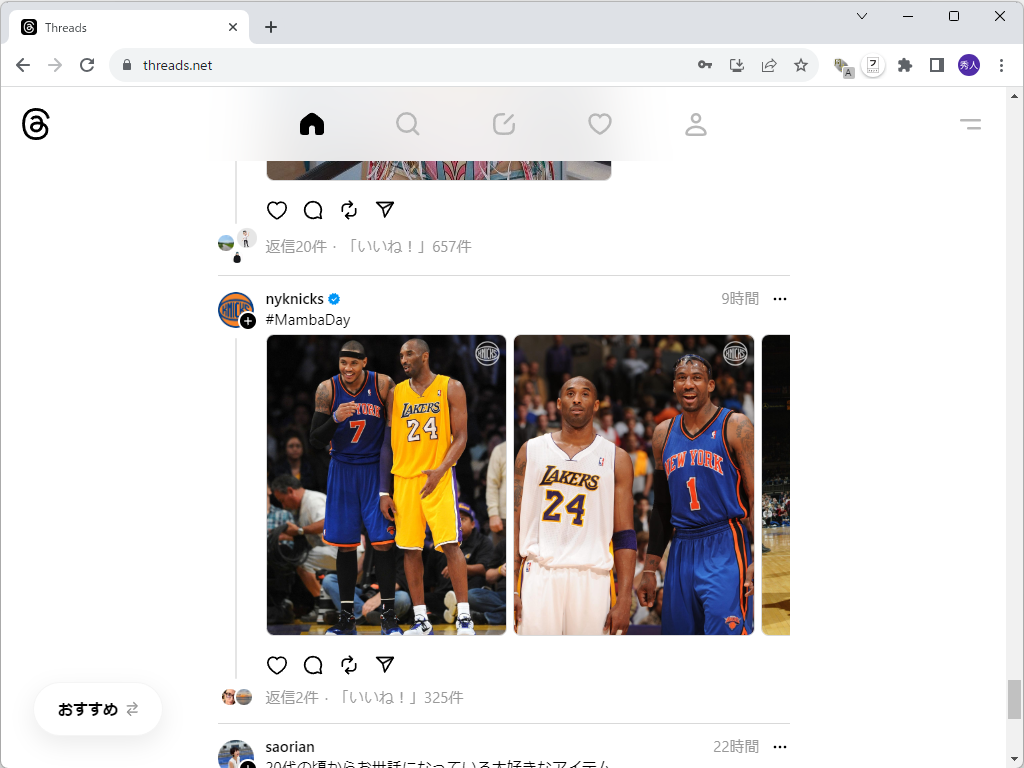
Task: Like the top visible post
Action: [x=277, y=210]
